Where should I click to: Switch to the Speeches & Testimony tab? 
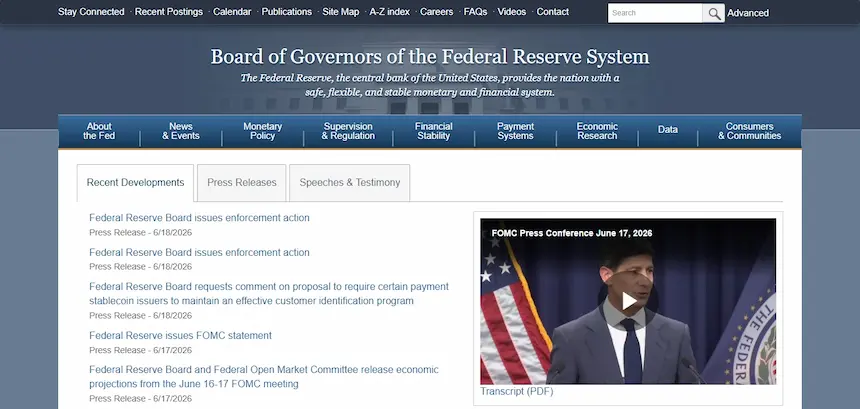pos(350,183)
